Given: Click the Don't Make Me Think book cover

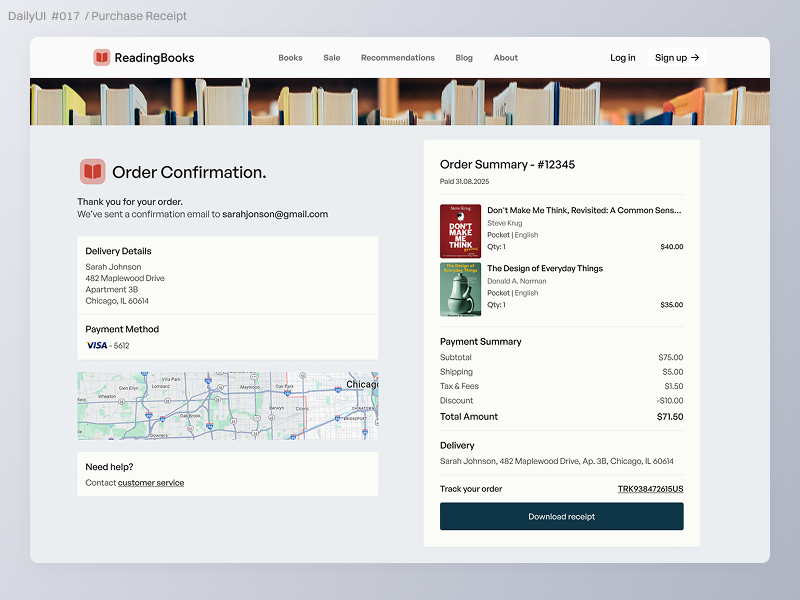Looking at the screenshot, I should (460, 232).
